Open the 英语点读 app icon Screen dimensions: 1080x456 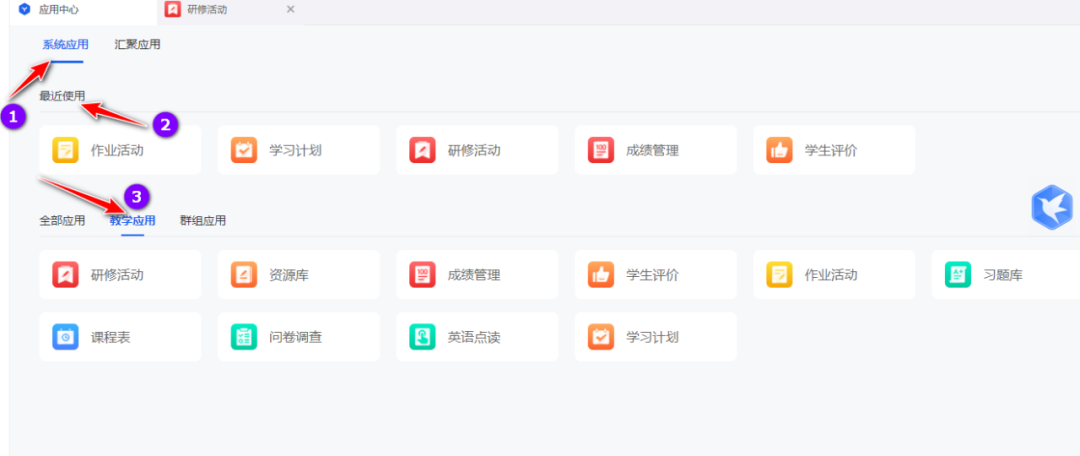coord(422,337)
